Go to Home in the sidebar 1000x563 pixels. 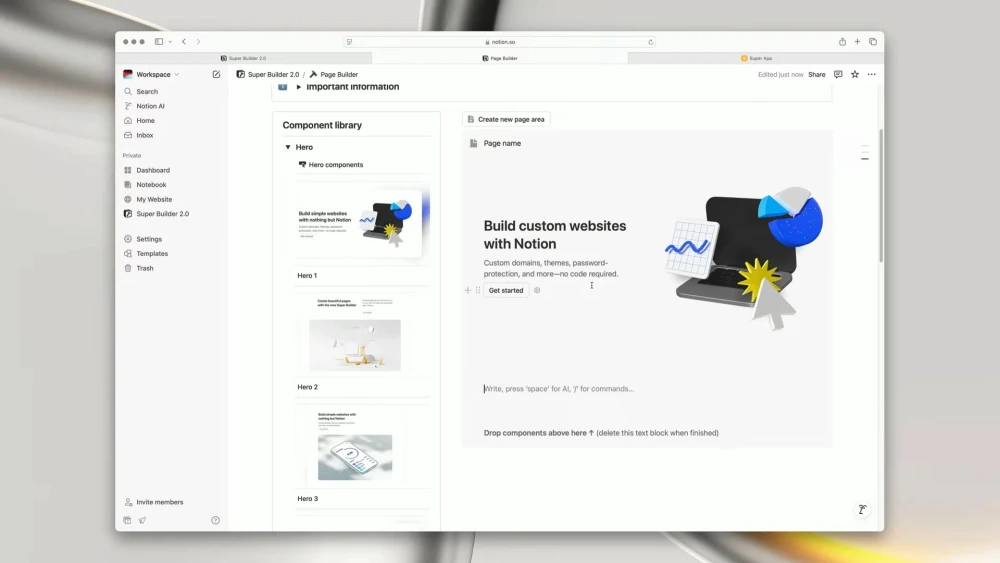tap(145, 121)
